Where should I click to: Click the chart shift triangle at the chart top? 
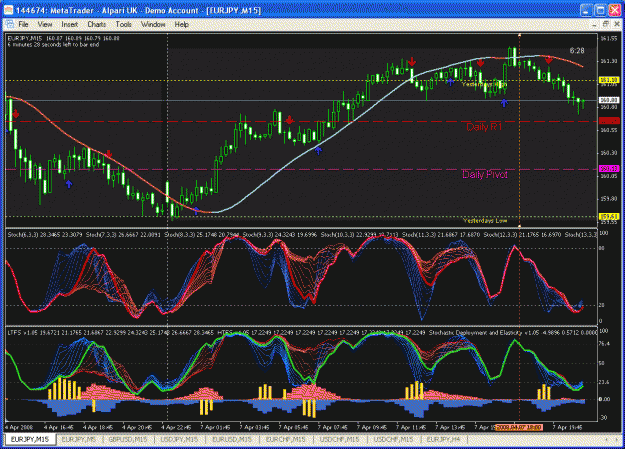(519, 35)
